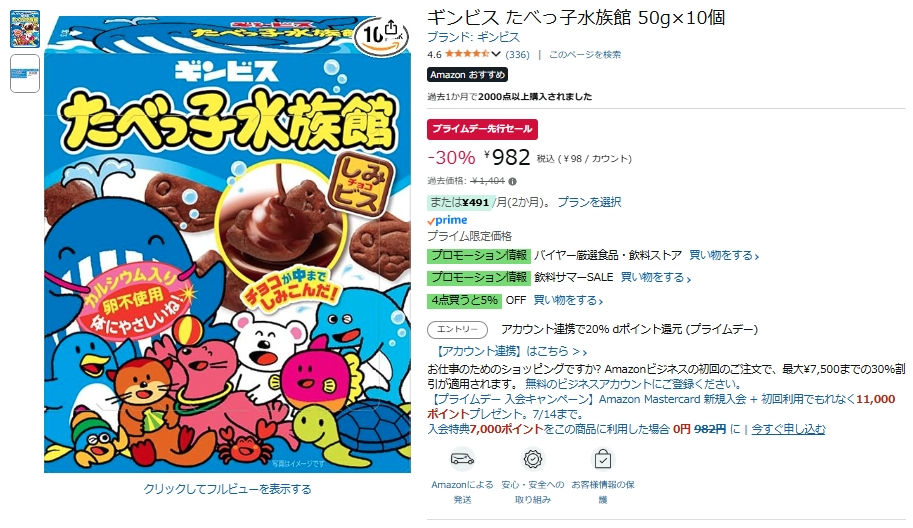Image resolution: width=913 pixels, height=528 pixels.
Task: Click the share icon on product image
Action: 391,29
